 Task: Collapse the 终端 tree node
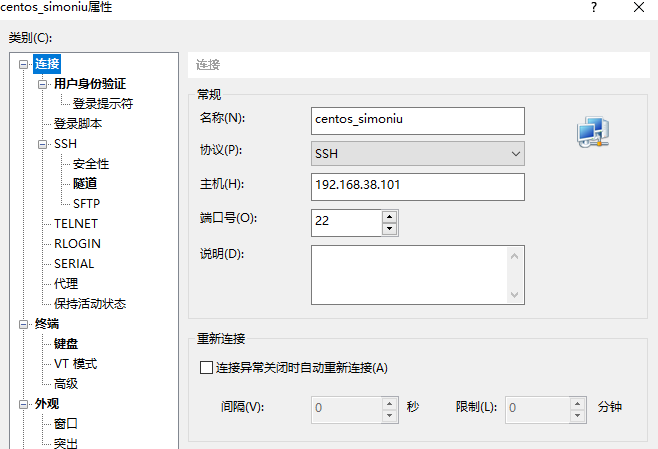point(24,324)
